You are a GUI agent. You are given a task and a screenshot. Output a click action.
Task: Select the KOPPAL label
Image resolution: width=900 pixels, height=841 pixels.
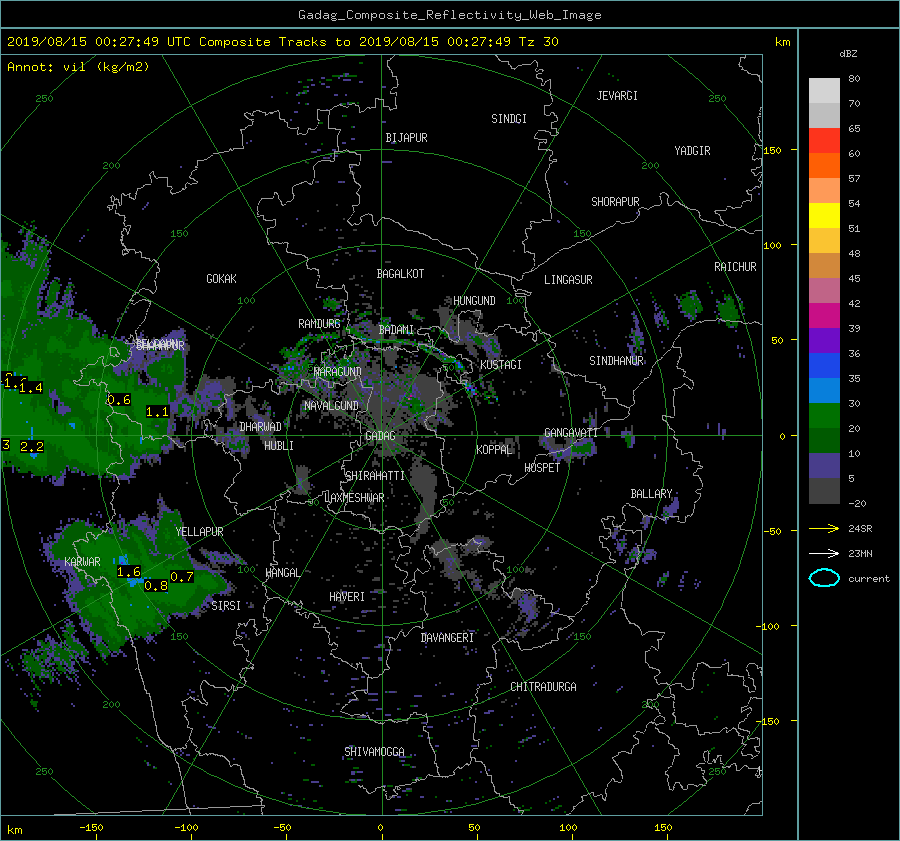coord(494,449)
